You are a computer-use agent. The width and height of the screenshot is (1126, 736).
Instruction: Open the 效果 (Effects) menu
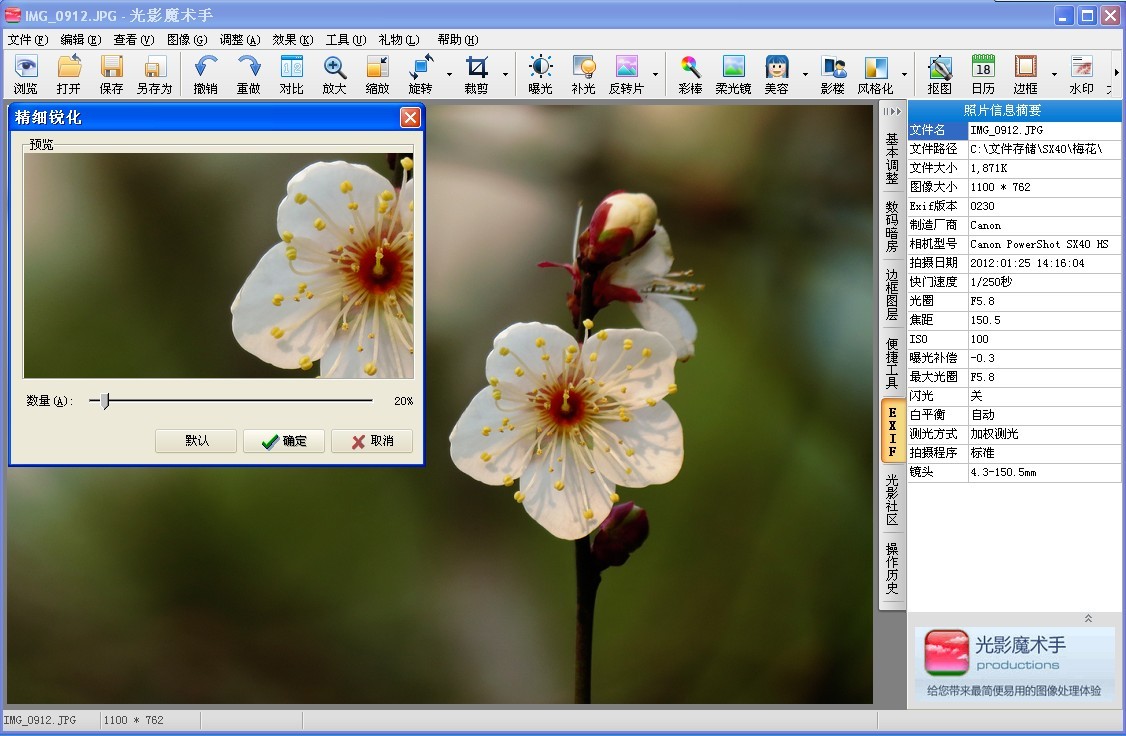(x=292, y=40)
